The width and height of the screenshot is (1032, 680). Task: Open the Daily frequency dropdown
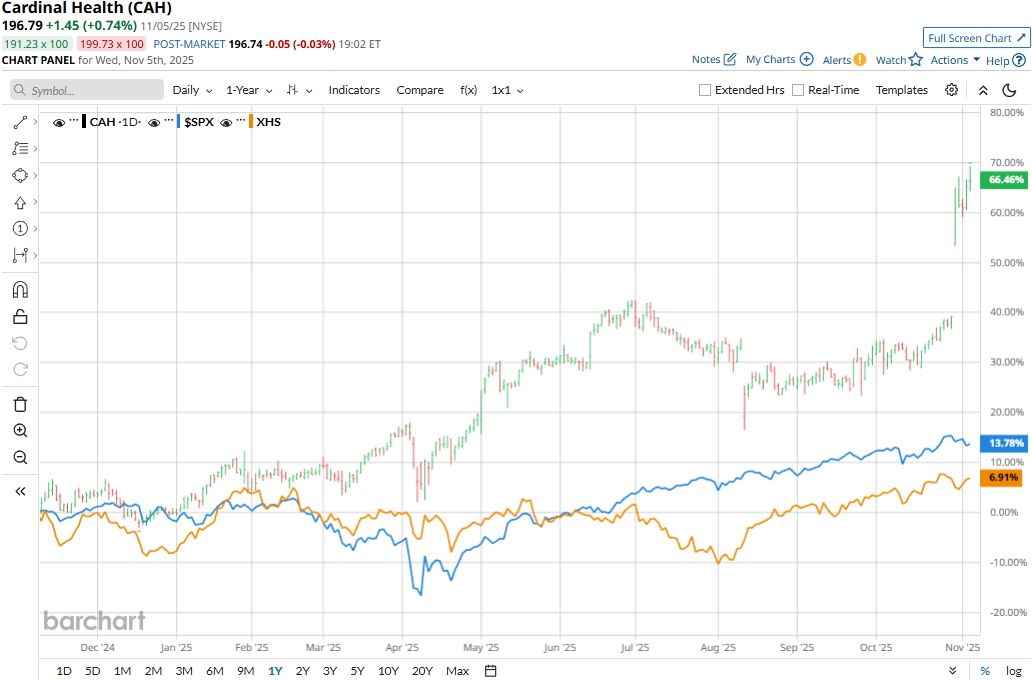pyautogui.click(x=191, y=90)
